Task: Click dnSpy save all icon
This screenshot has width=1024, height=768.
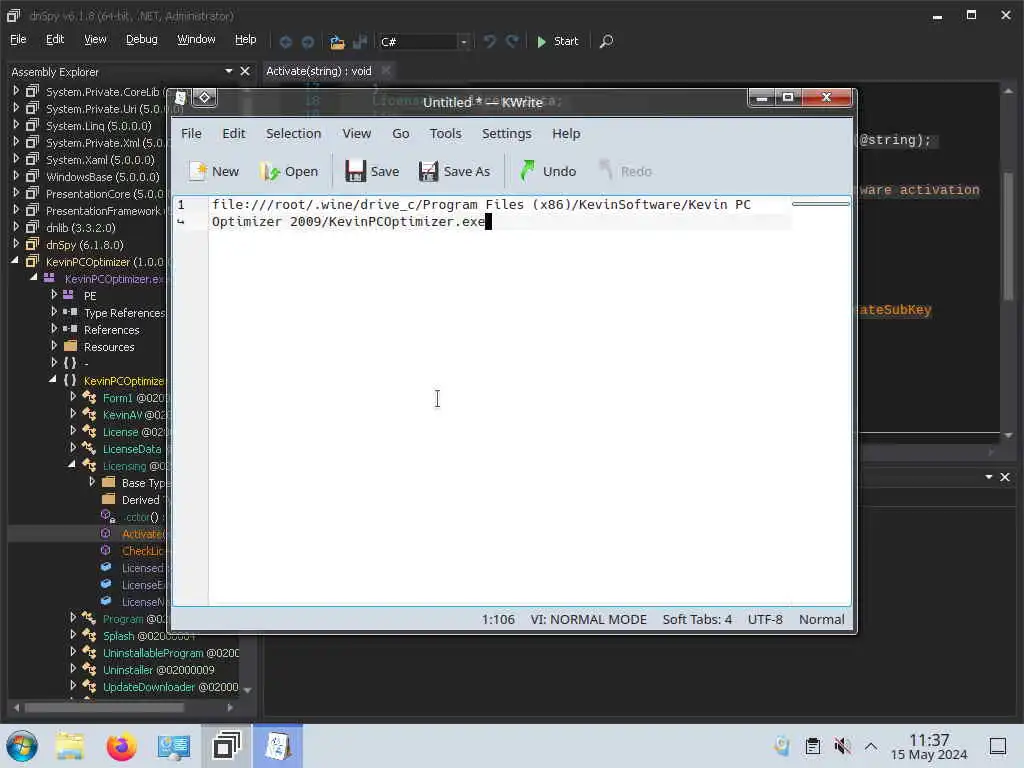Action: (360, 42)
